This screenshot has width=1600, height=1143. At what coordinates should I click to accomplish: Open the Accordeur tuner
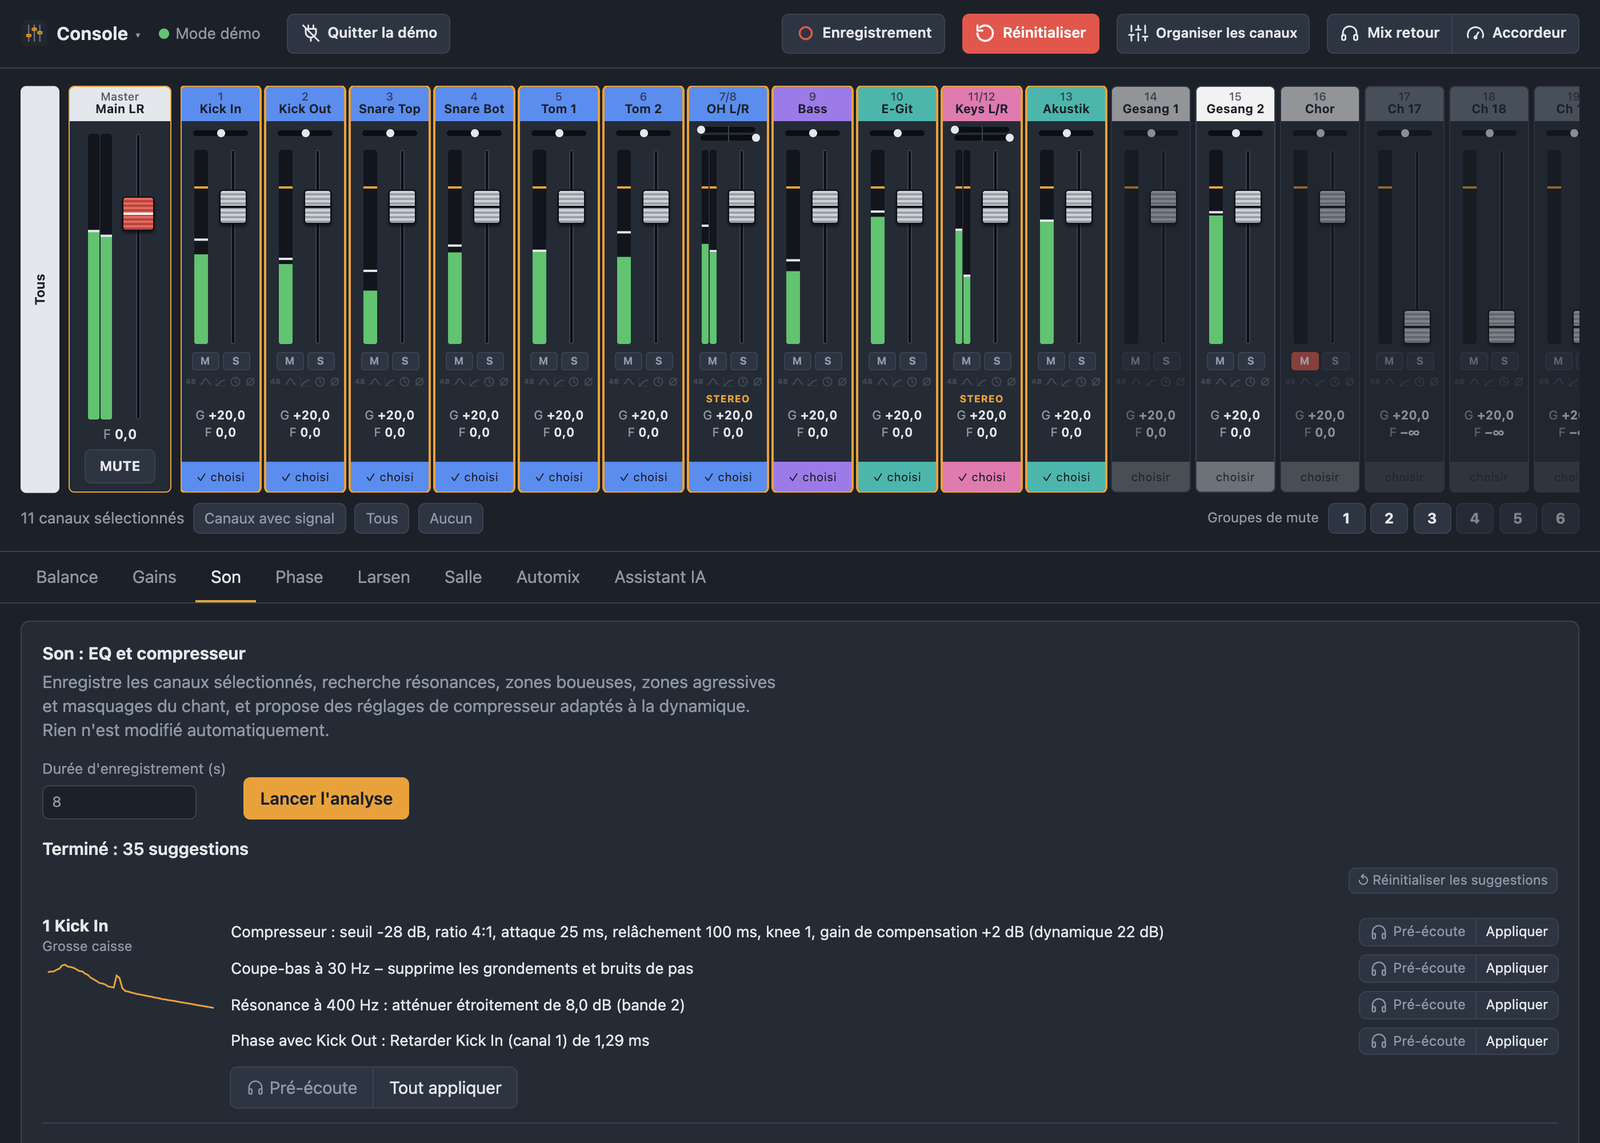pos(1516,33)
